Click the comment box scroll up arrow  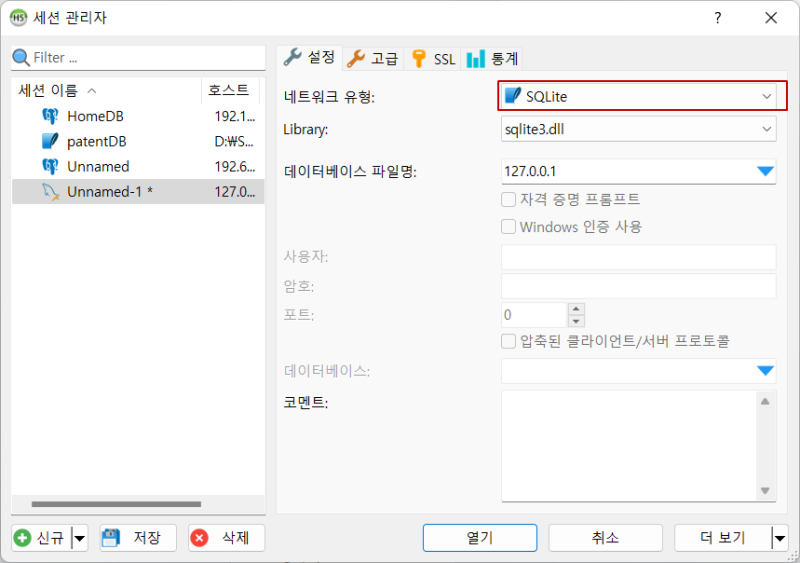(765, 402)
